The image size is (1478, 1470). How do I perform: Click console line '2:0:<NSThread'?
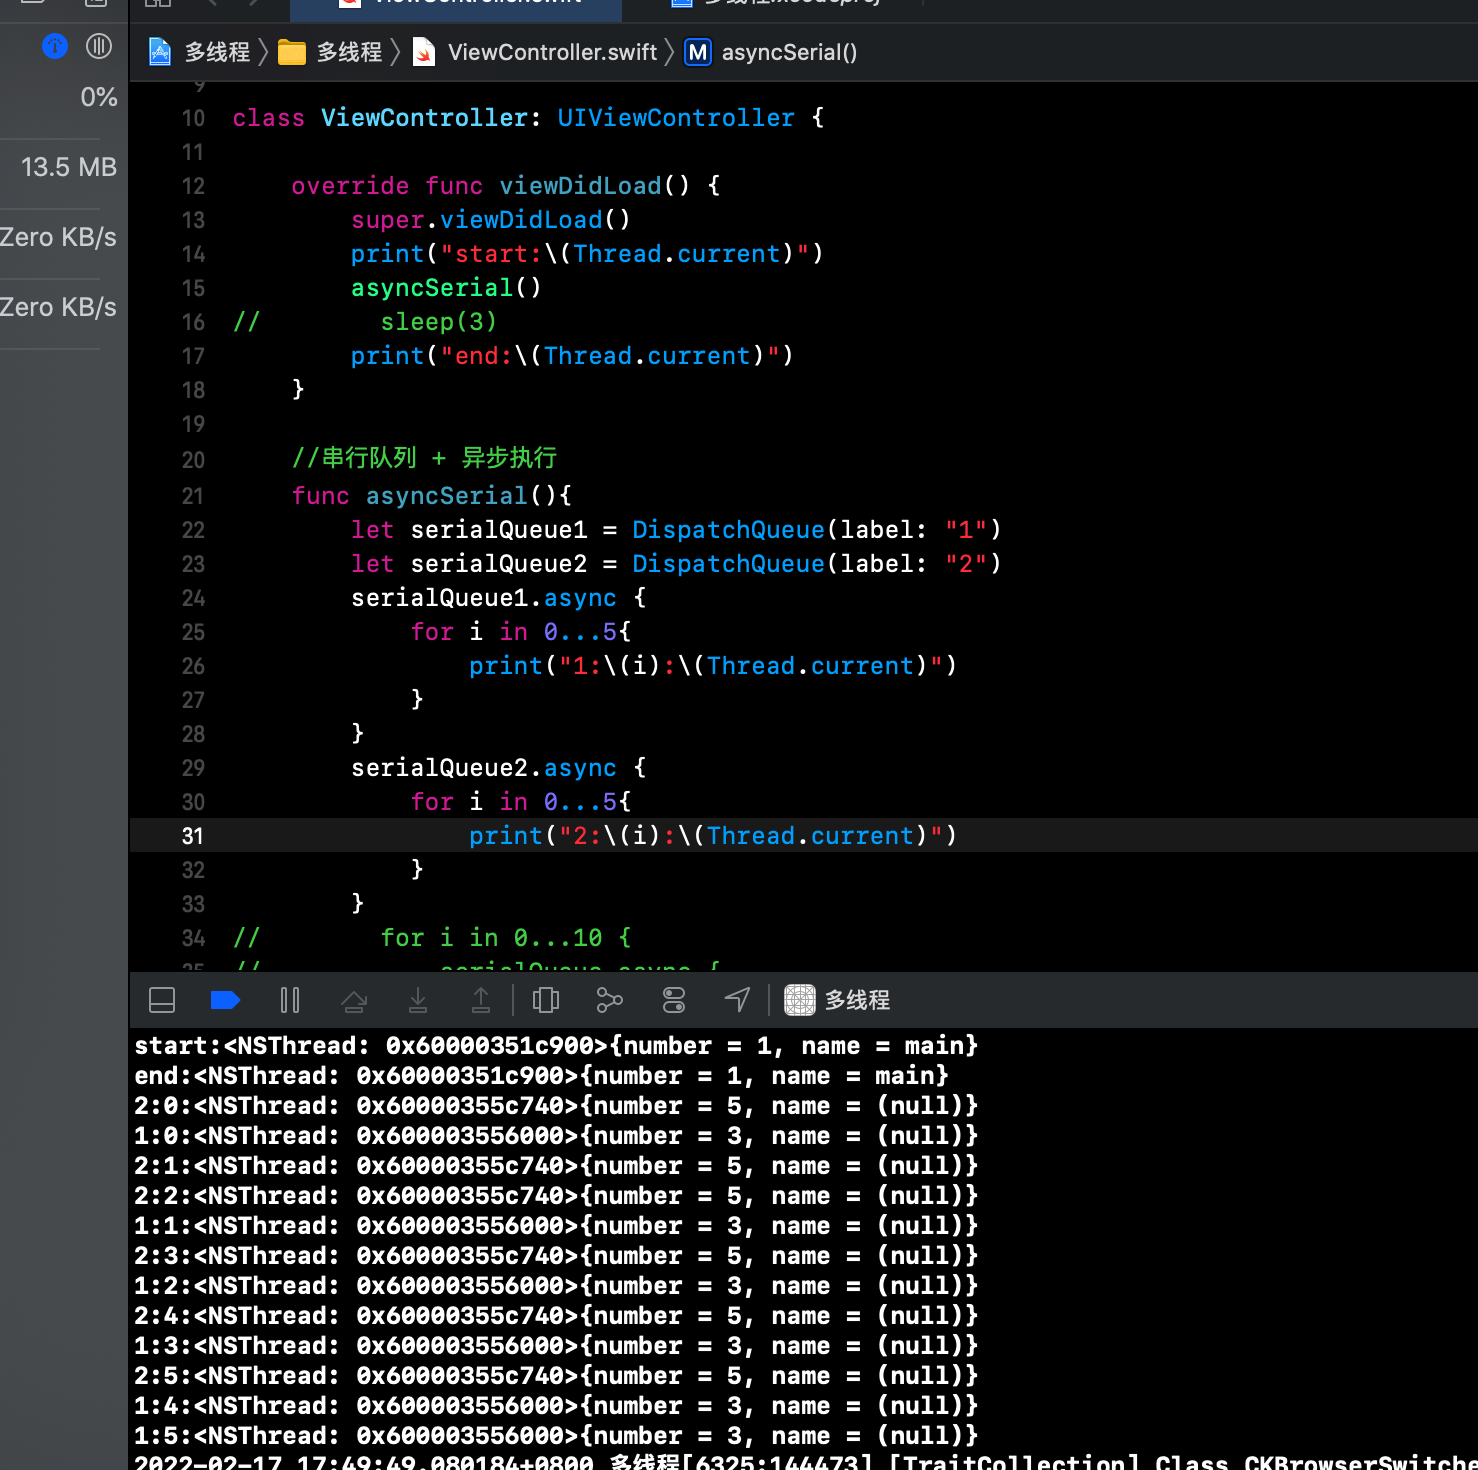tap(556, 1106)
